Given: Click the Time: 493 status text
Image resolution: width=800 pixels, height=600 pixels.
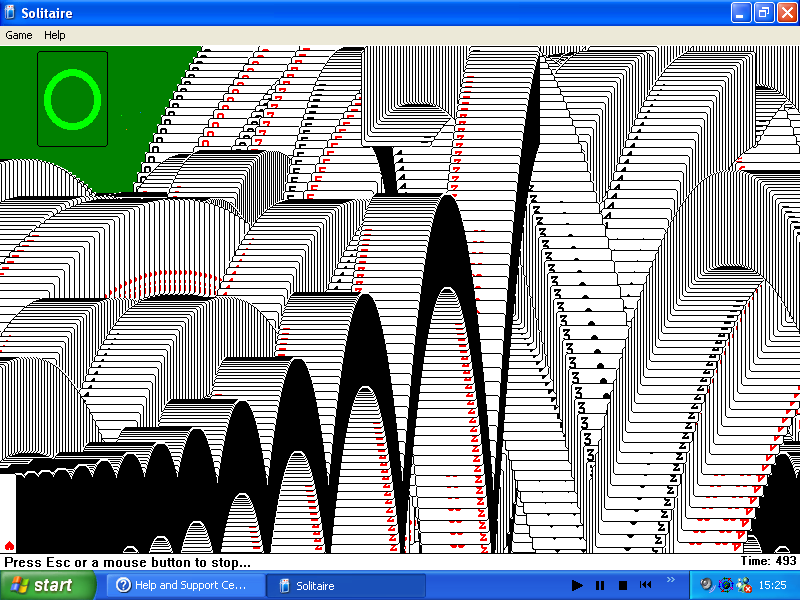Looking at the screenshot, I should point(768,562).
